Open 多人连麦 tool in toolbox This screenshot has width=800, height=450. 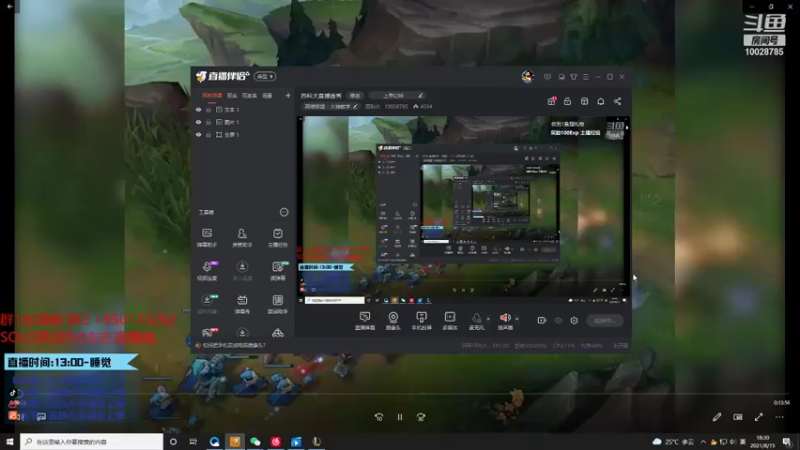point(242,270)
